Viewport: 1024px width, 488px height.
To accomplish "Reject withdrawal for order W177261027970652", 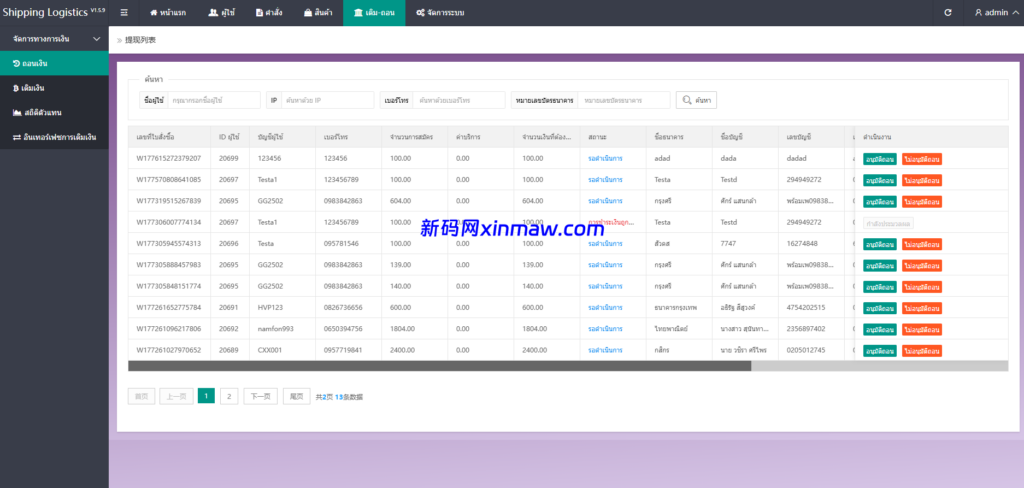I will [921, 351].
